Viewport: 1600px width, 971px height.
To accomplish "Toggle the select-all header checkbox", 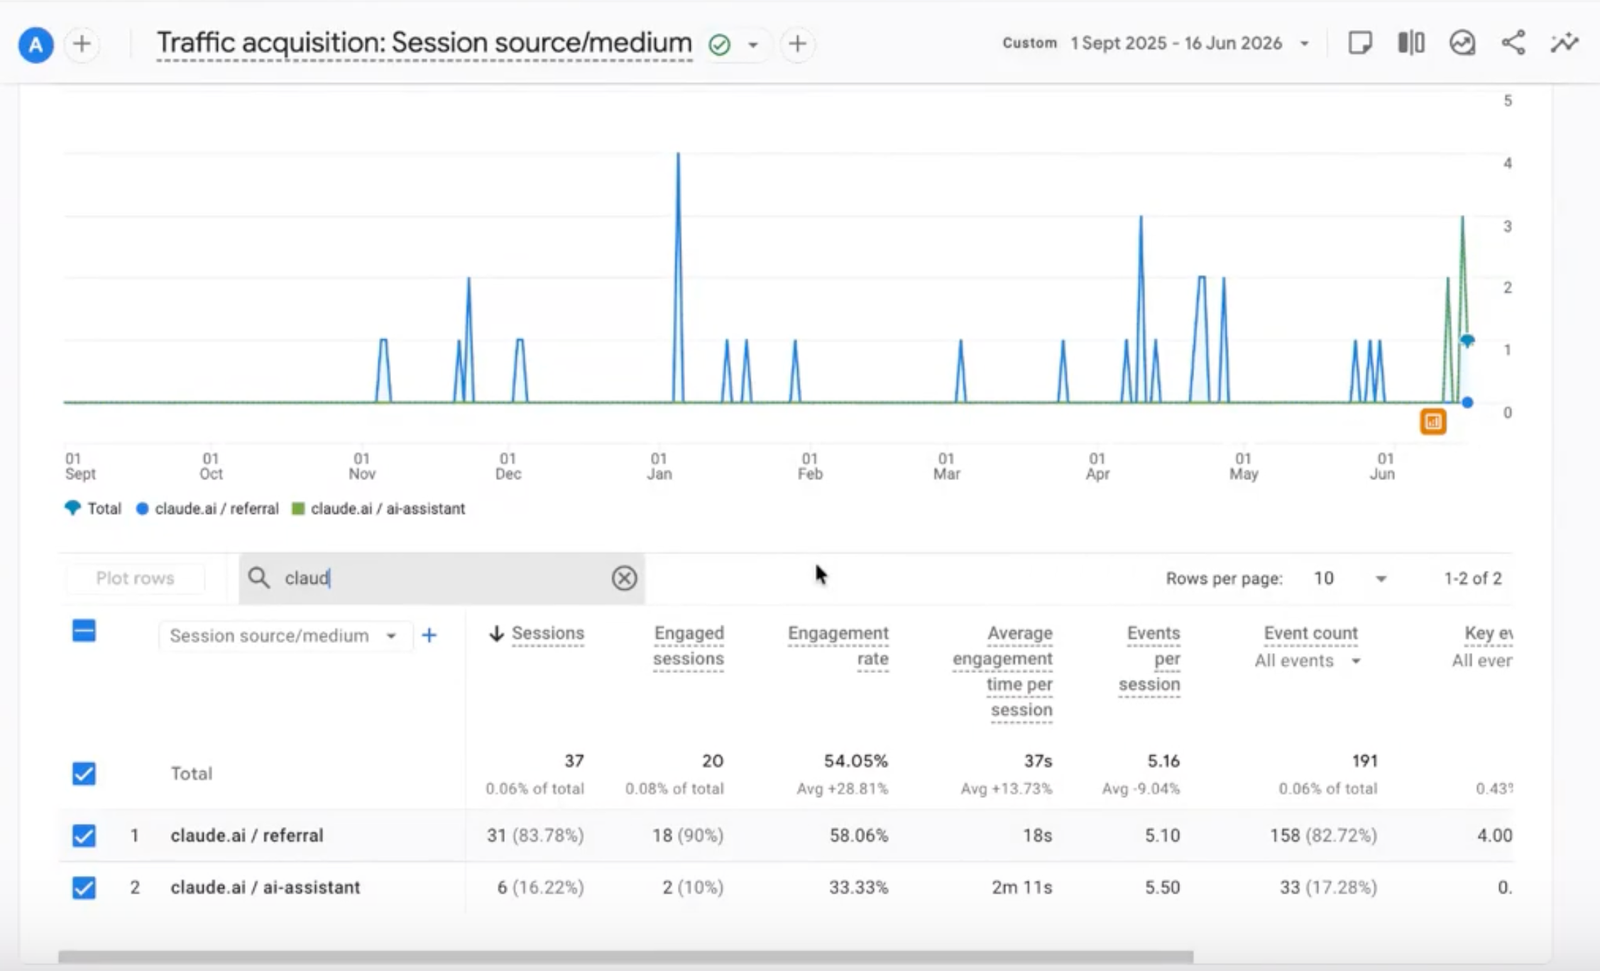I will point(84,631).
